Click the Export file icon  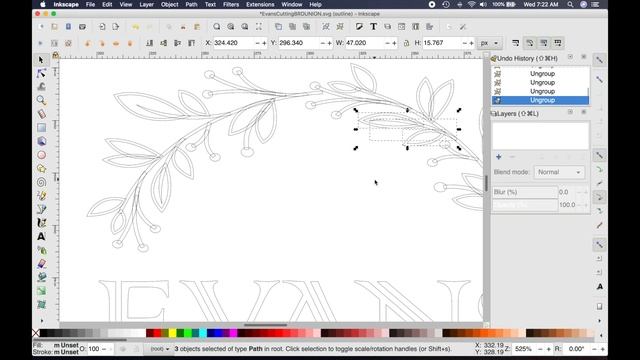[116, 27]
